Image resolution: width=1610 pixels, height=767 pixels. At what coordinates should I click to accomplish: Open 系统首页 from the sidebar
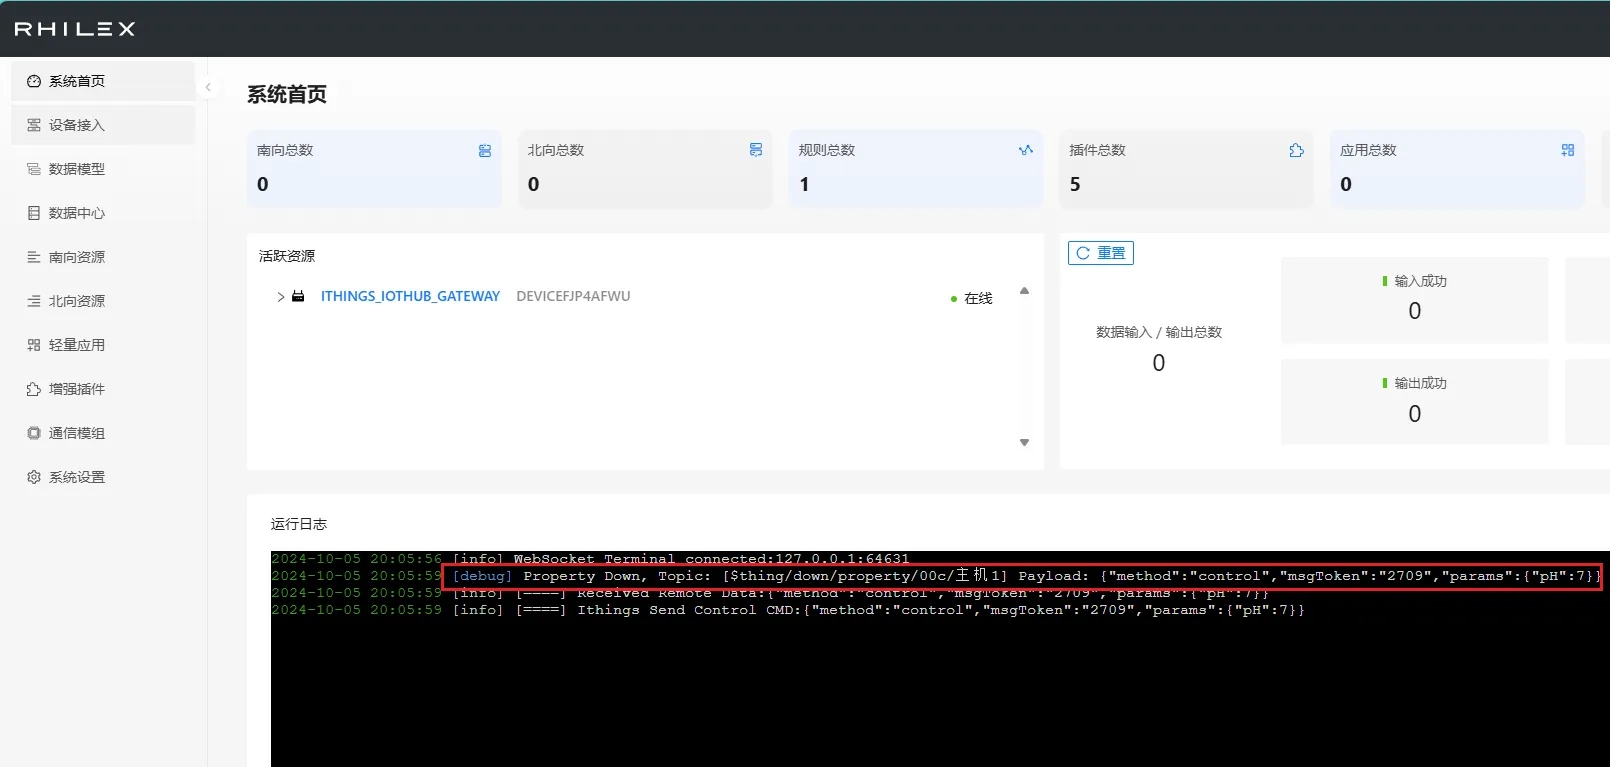click(77, 81)
